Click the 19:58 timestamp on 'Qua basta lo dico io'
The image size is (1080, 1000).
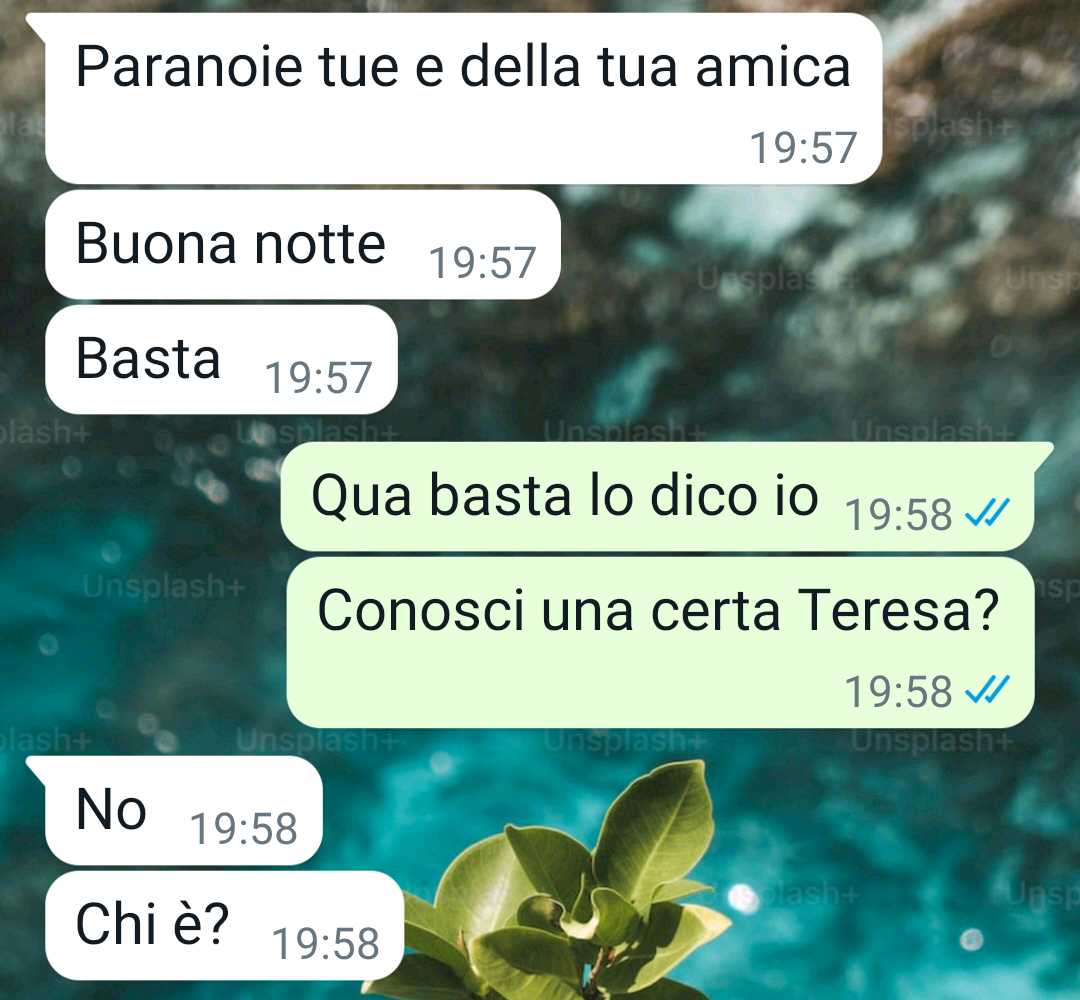coord(899,514)
